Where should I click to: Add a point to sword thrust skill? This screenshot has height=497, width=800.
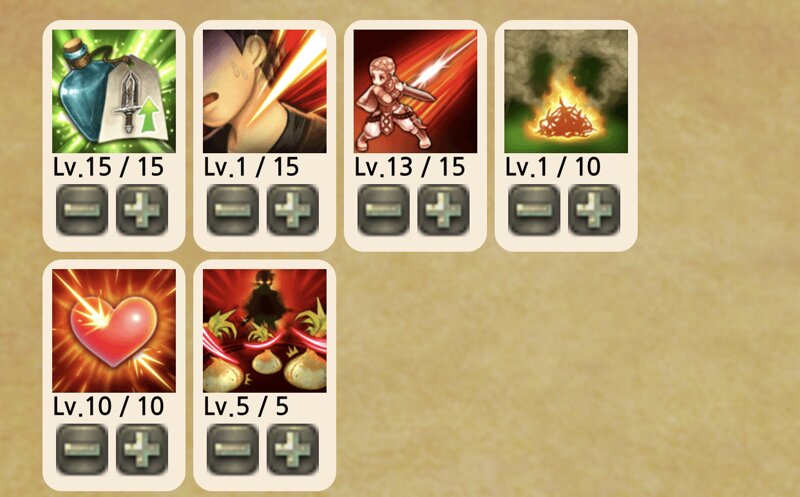pos(443,210)
